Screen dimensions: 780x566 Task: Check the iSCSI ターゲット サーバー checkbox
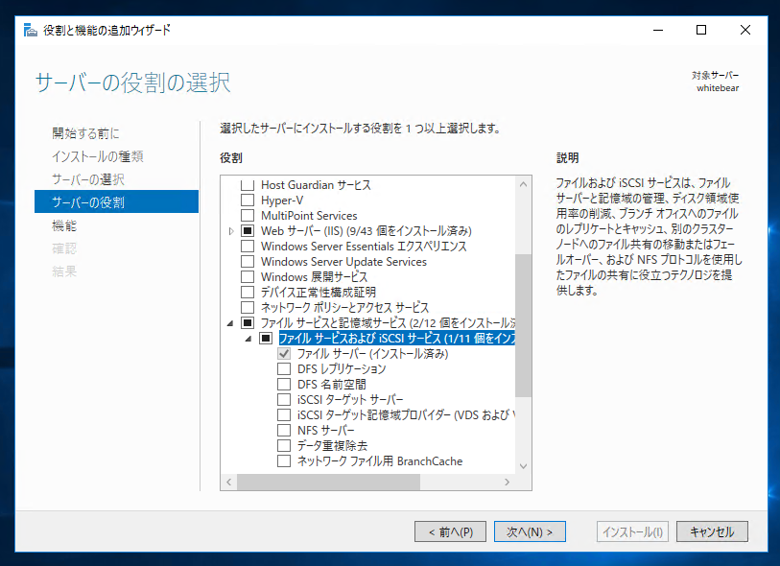point(284,400)
